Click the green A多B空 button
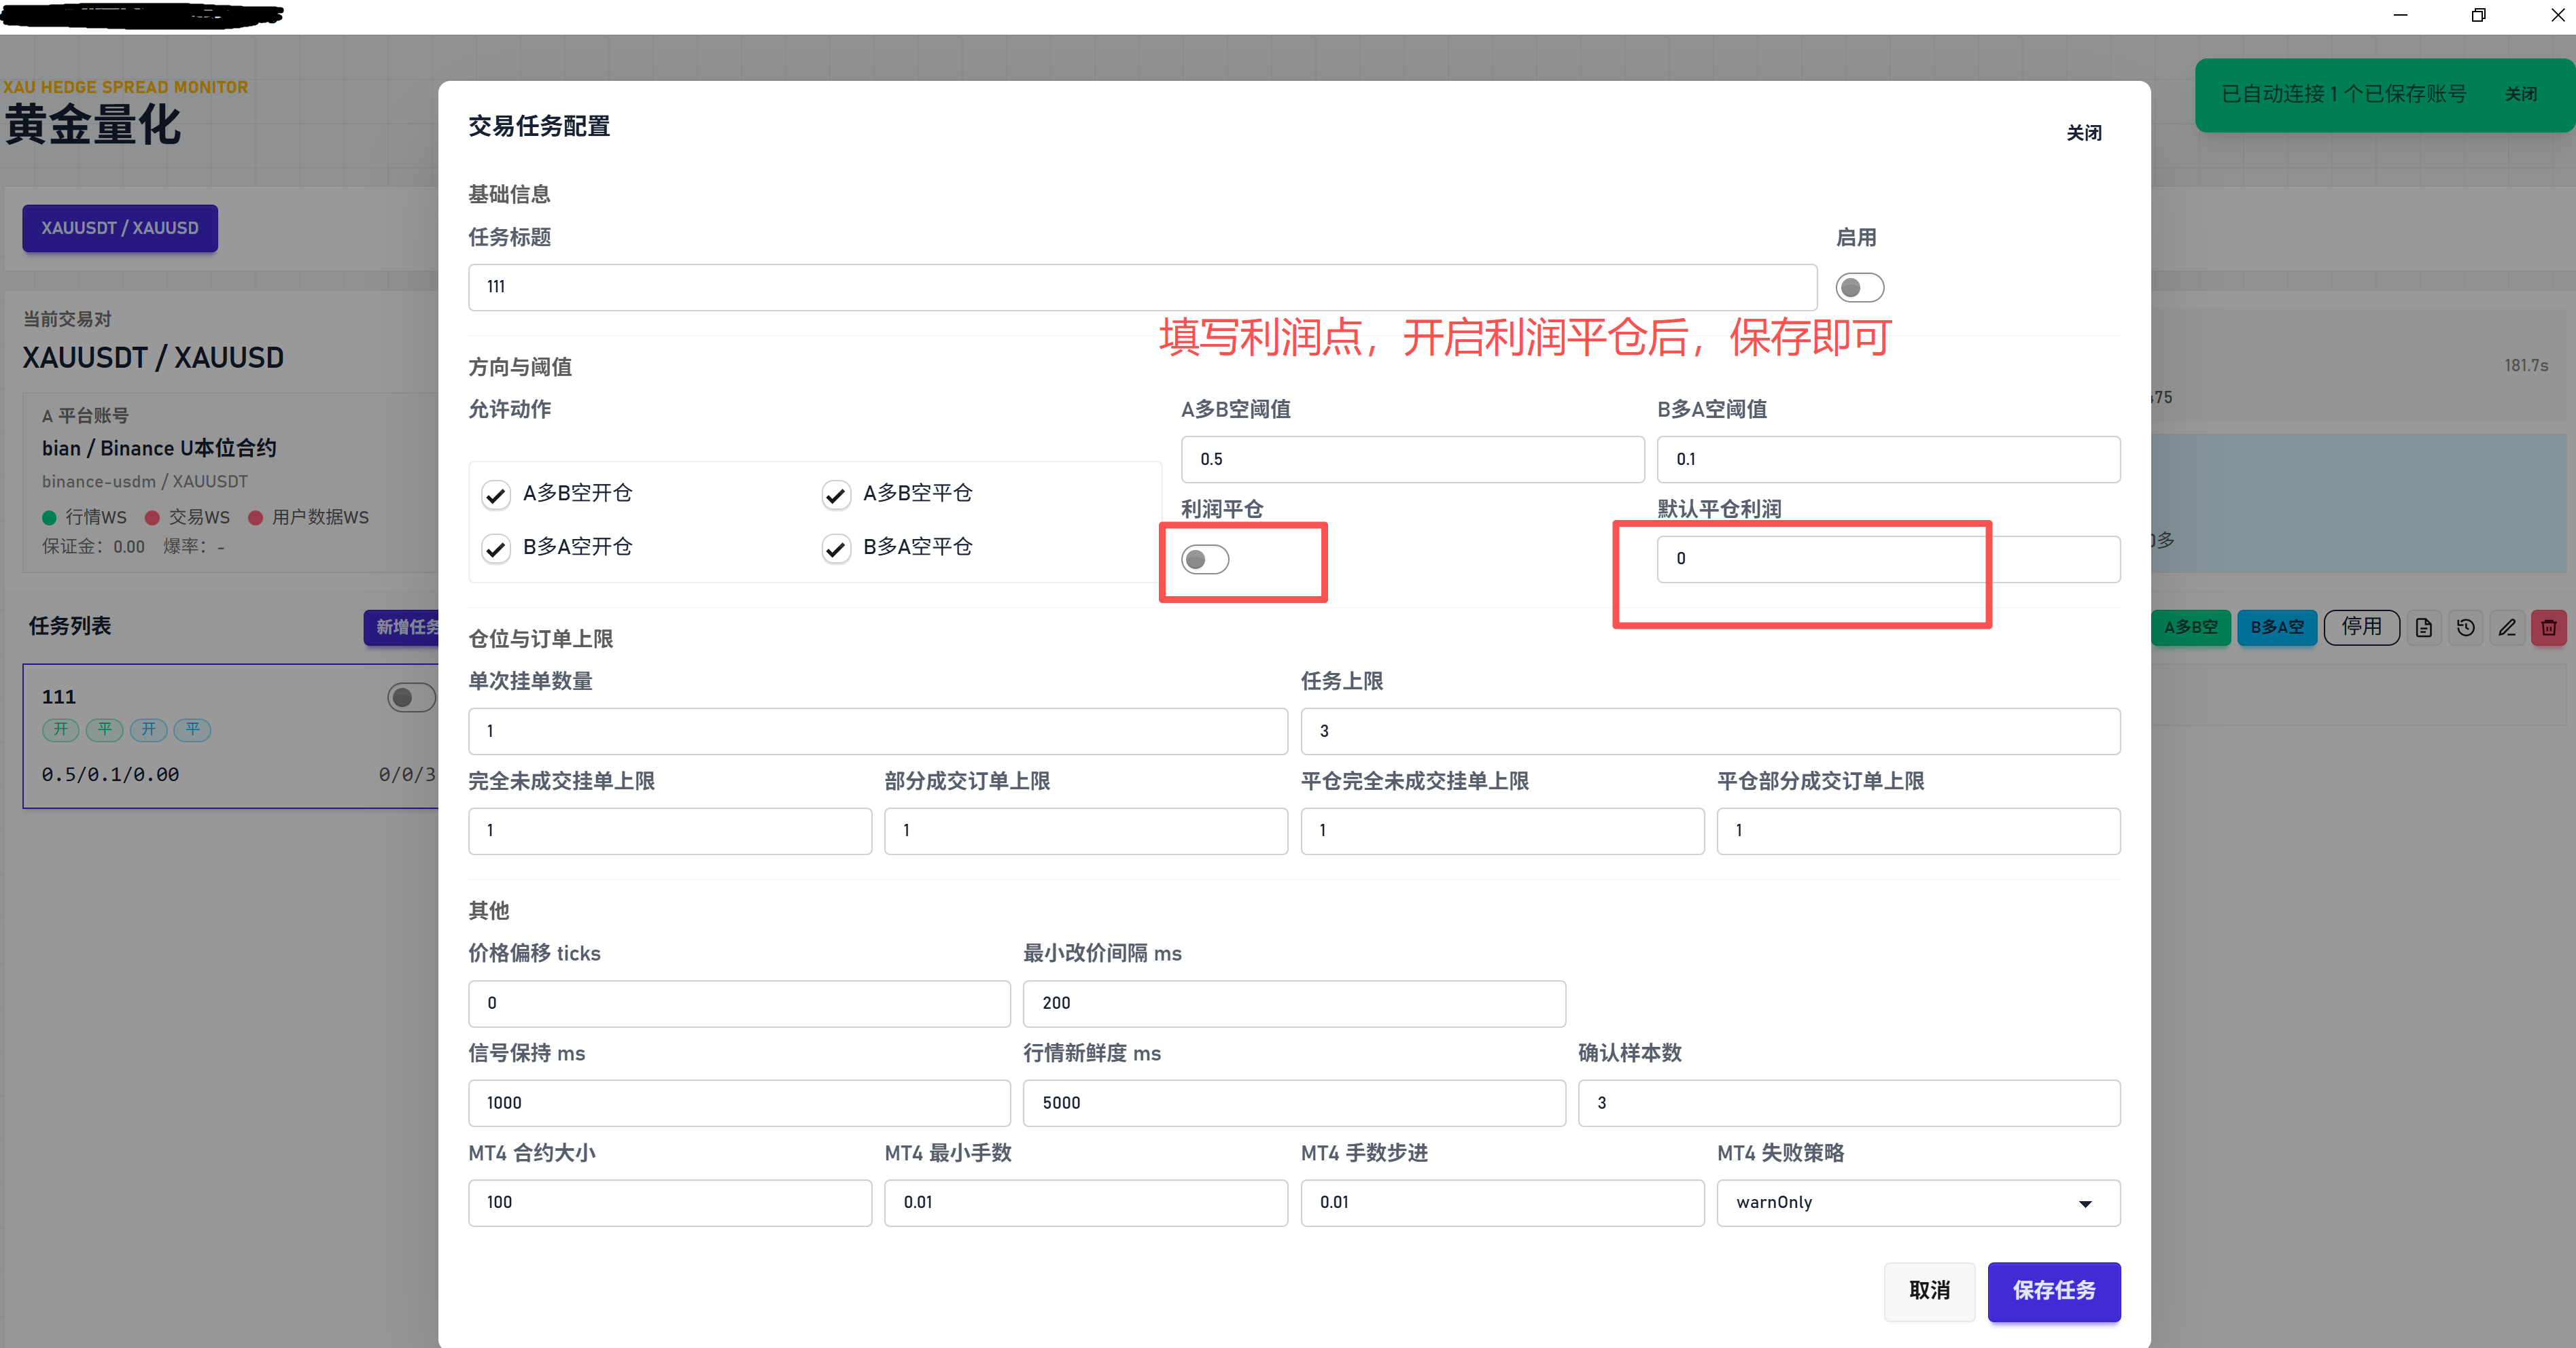 [x=2190, y=628]
